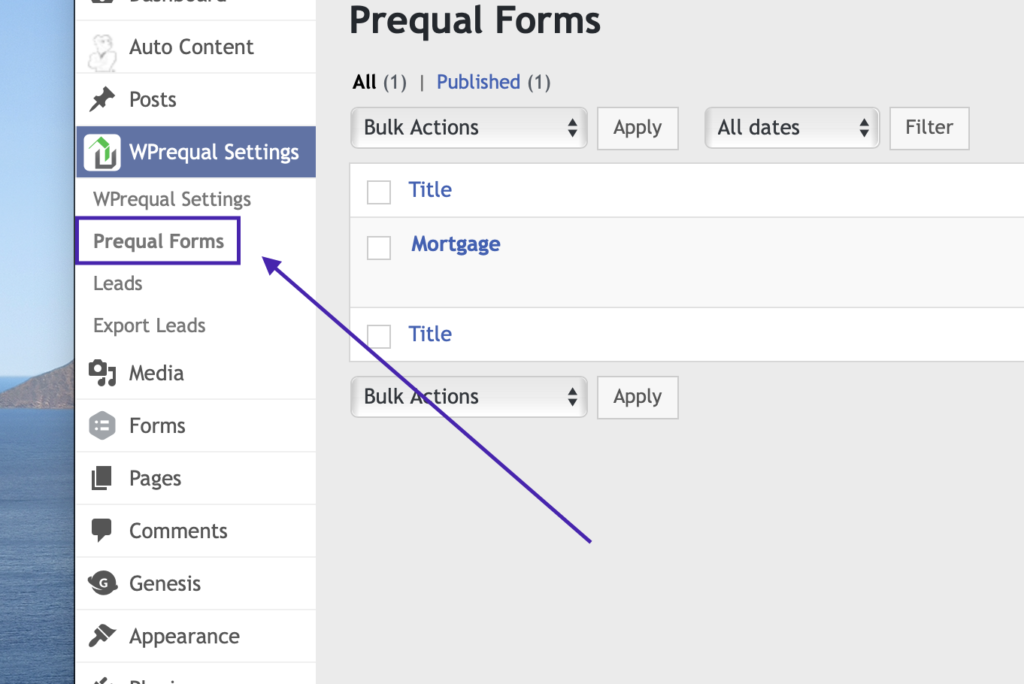Toggle the select-all checkbox in the footer row
Image resolution: width=1024 pixels, height=684 pixels.
(x=379, y=336)
